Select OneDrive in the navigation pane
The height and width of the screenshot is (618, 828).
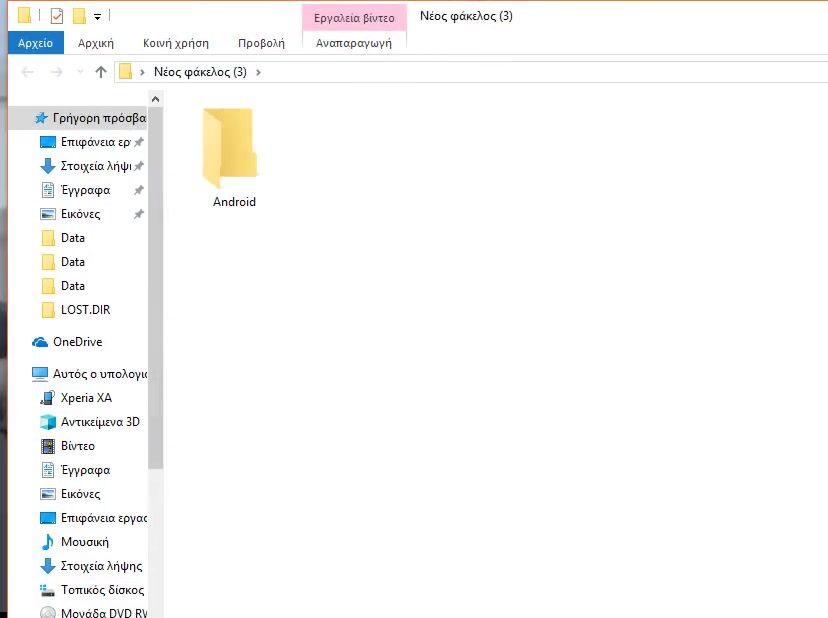pyautogui.click(x=77, y=342)
